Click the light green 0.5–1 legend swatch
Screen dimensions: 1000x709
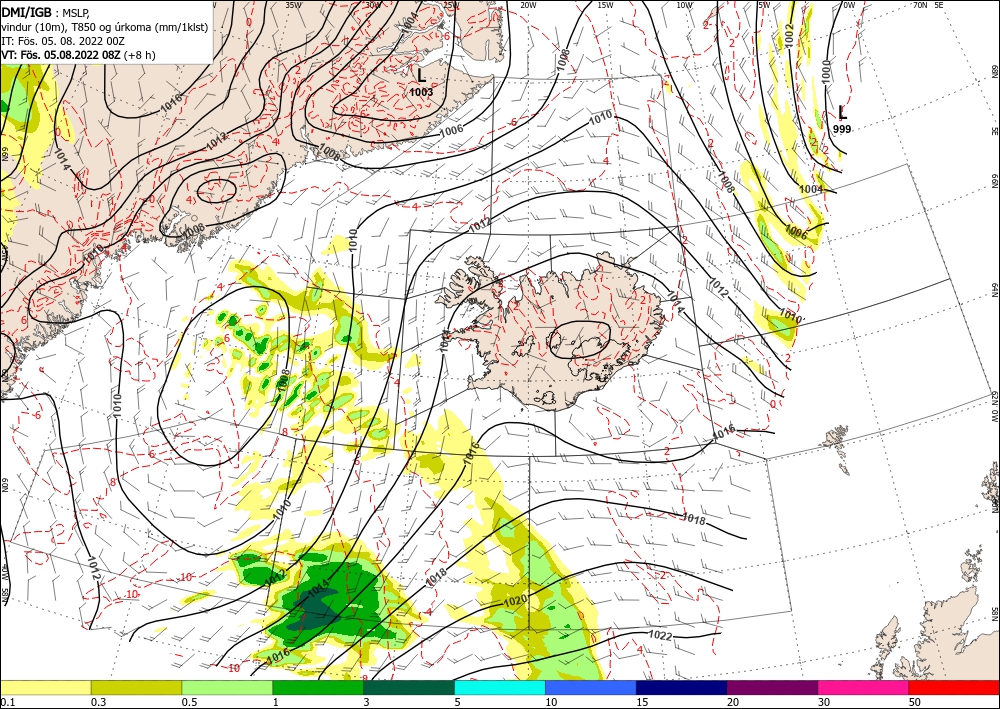227,687
